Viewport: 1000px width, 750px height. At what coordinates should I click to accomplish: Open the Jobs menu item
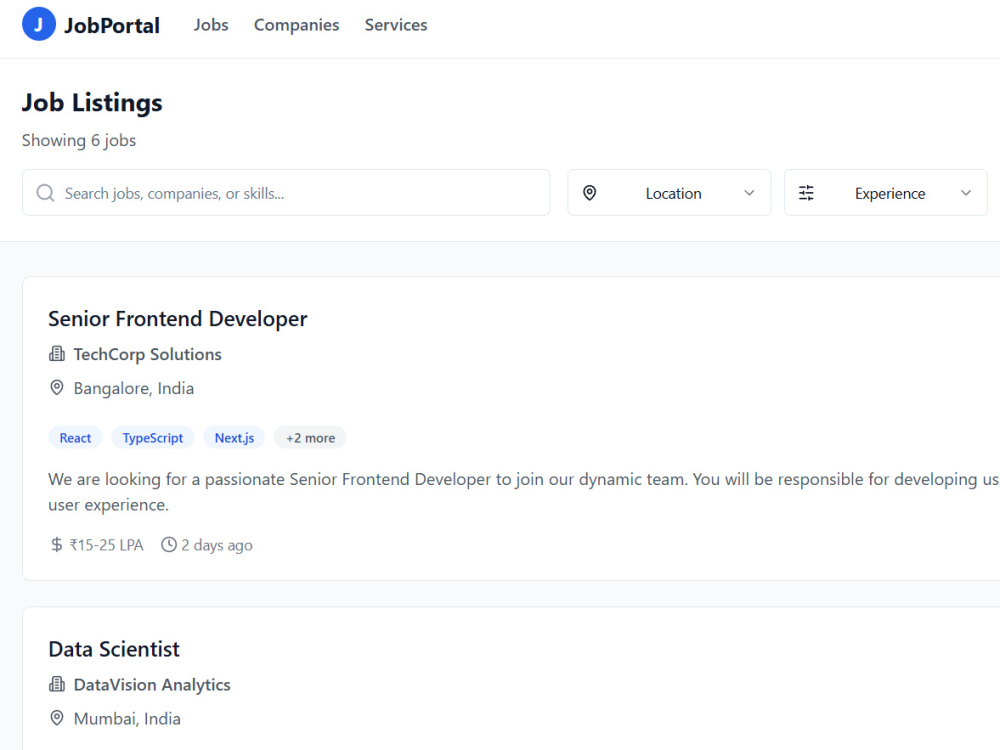point(211,25)
